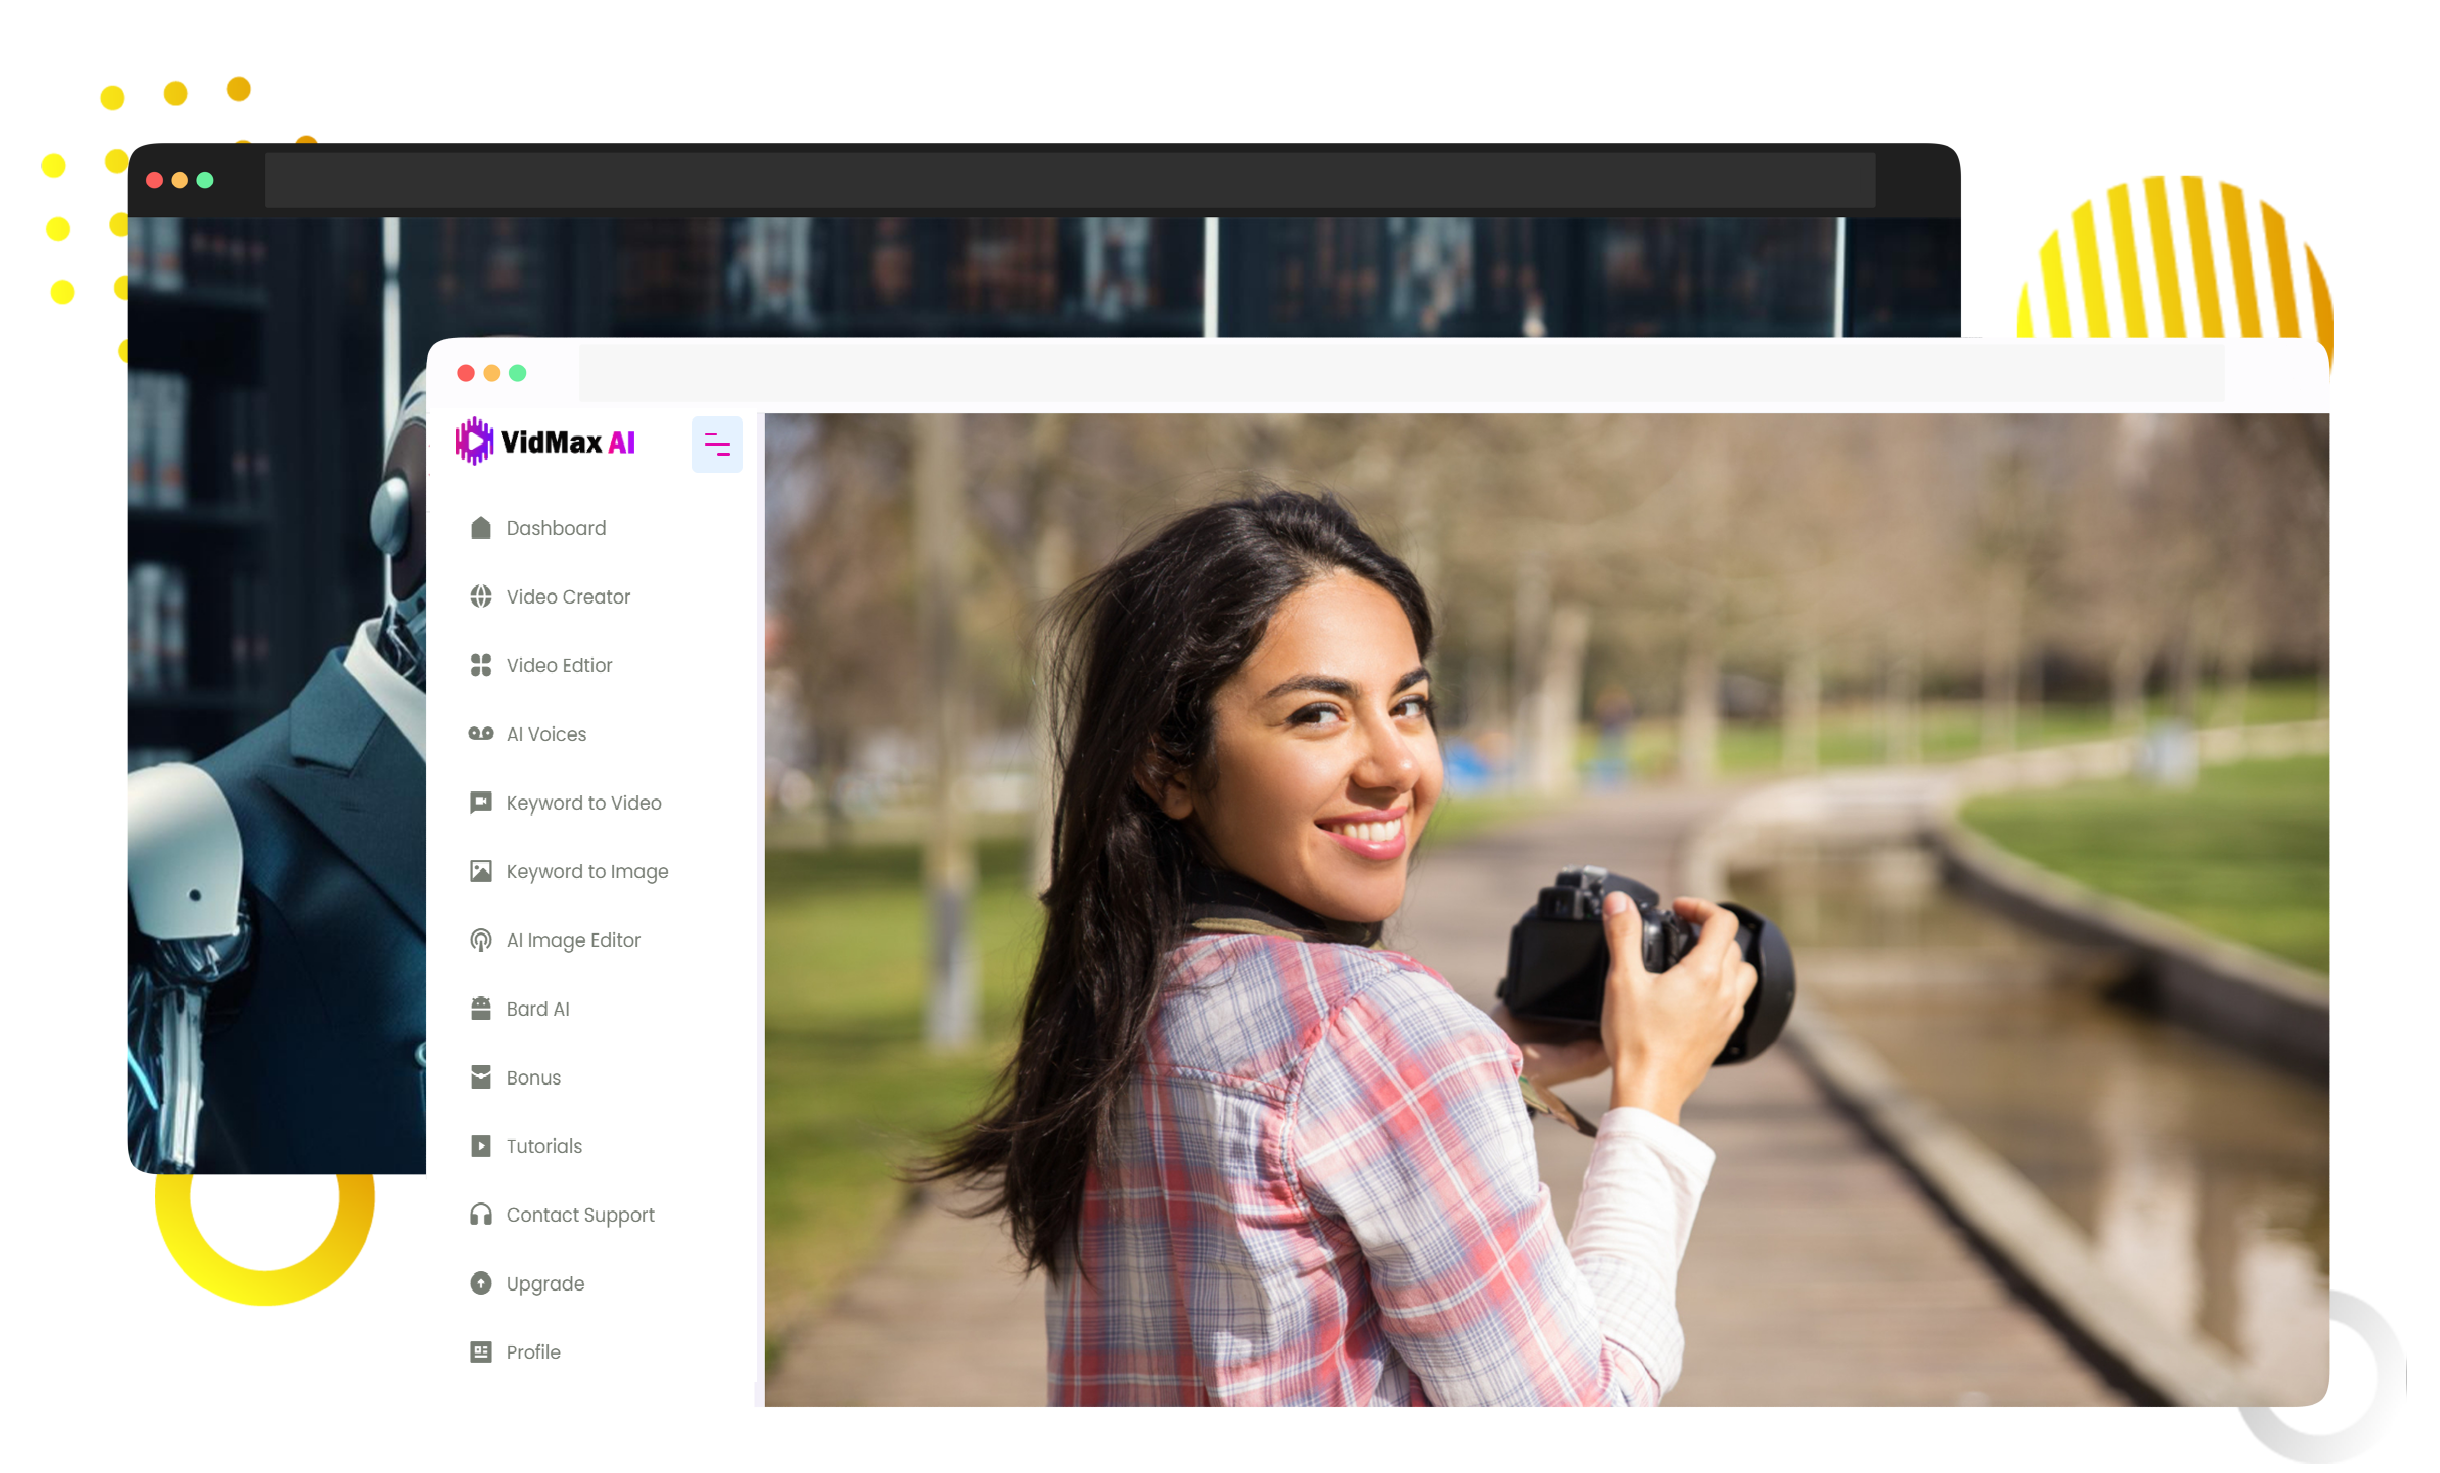Open the Tutorials menu item
The height and width of the screenshot is (1473, 2440).
[543, 1146]
